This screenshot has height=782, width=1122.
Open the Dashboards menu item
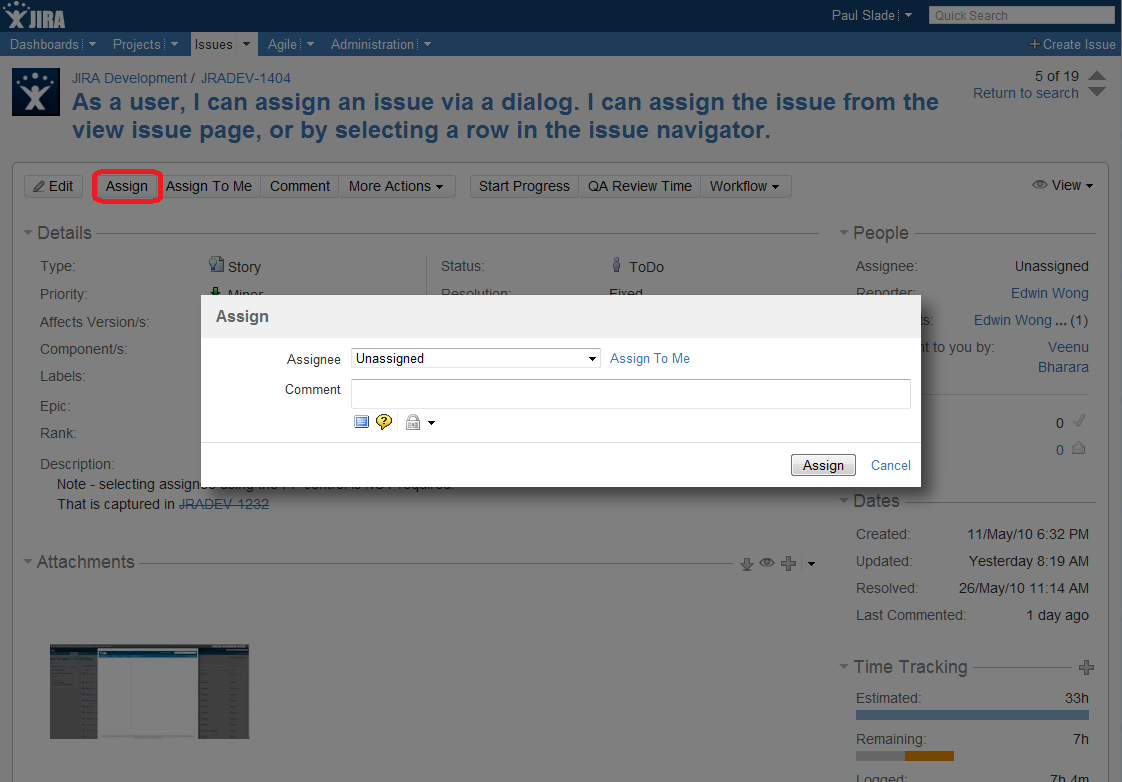(44, 44)
